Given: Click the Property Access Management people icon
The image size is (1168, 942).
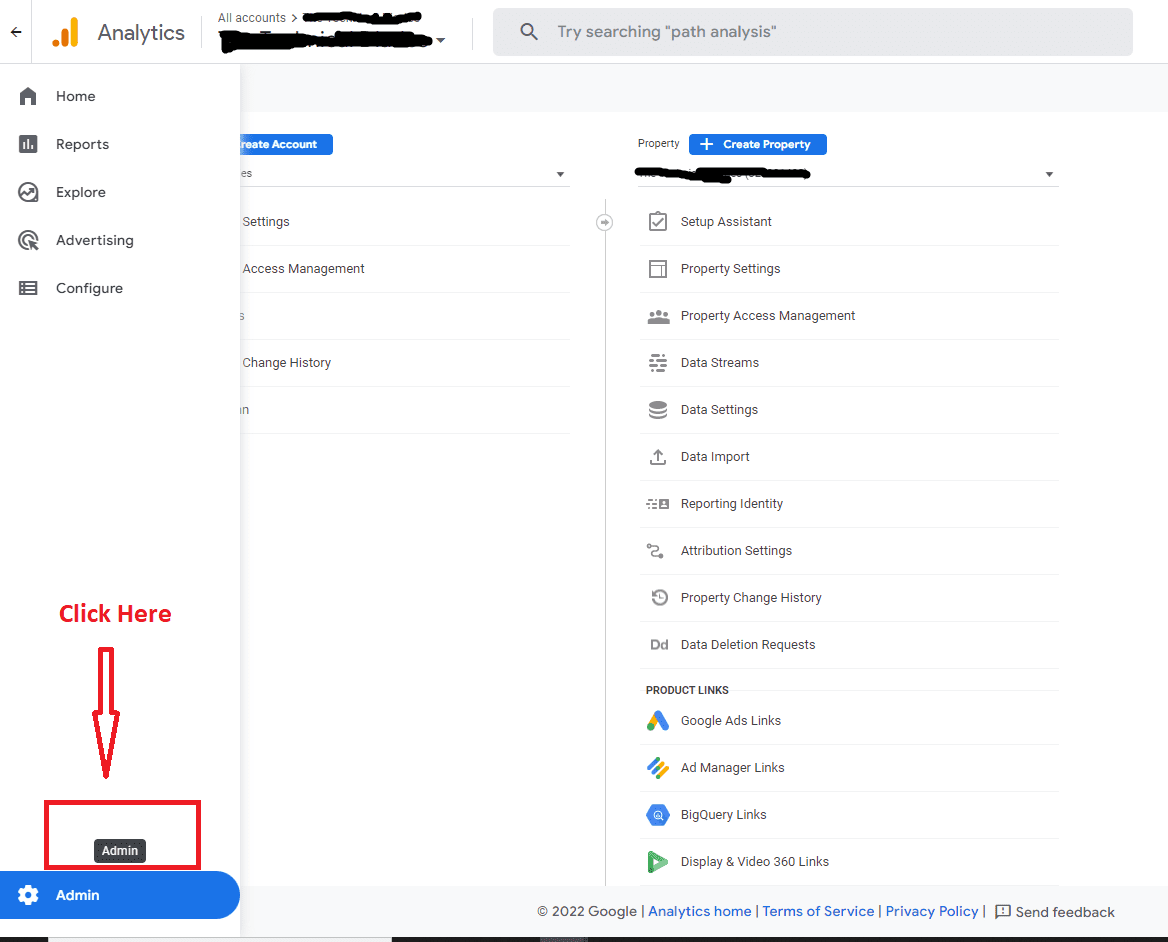Looking at the screenshot, I should click(x=658, y=316).
